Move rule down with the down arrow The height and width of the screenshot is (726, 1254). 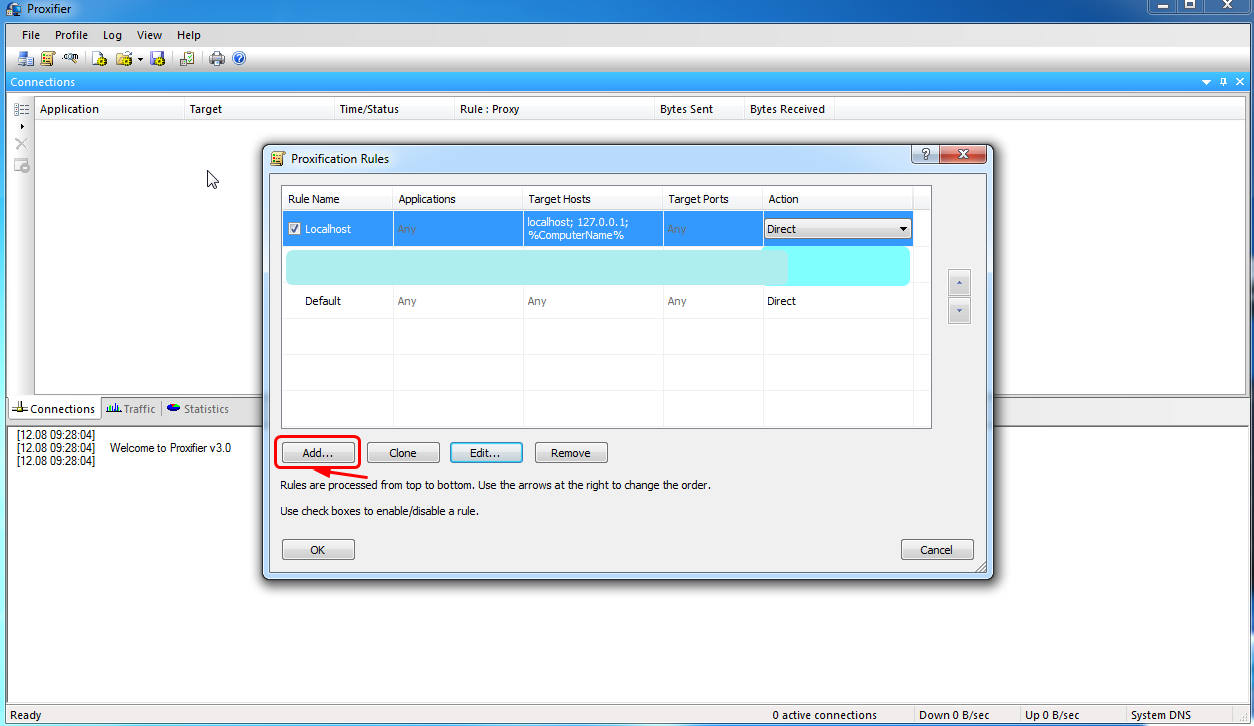[959, 311]
